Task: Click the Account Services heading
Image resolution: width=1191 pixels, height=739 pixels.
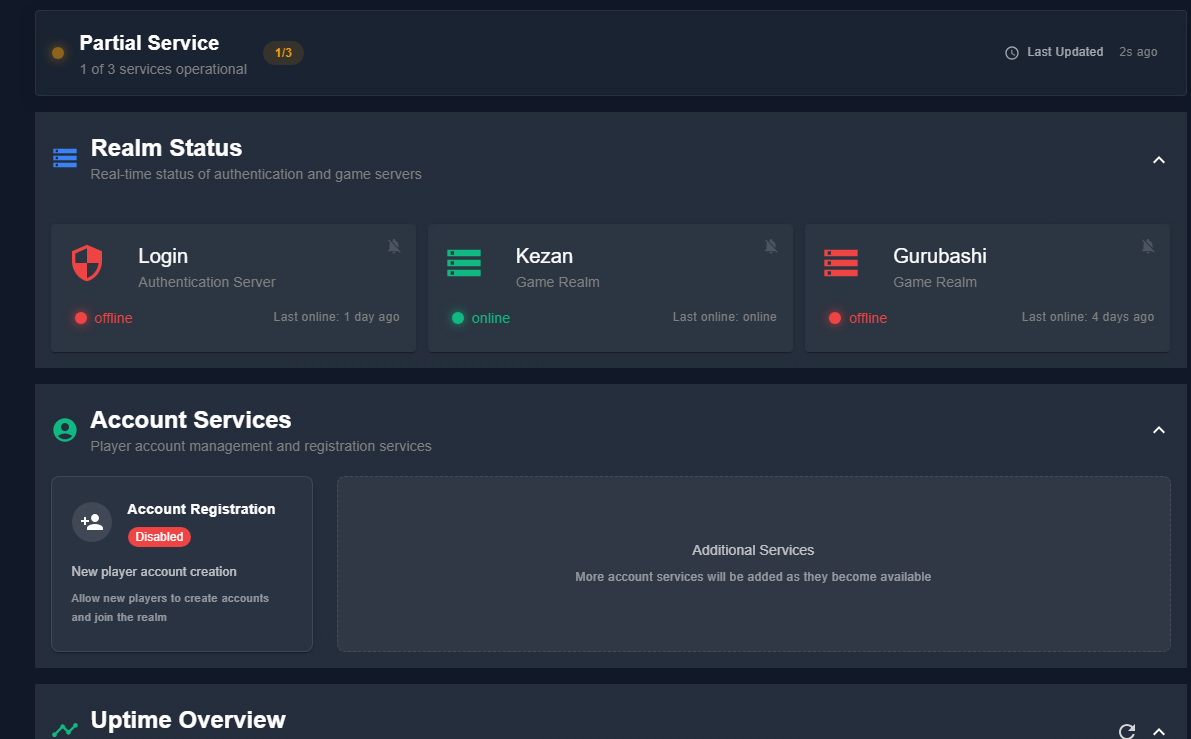Action: click(191, 419)
